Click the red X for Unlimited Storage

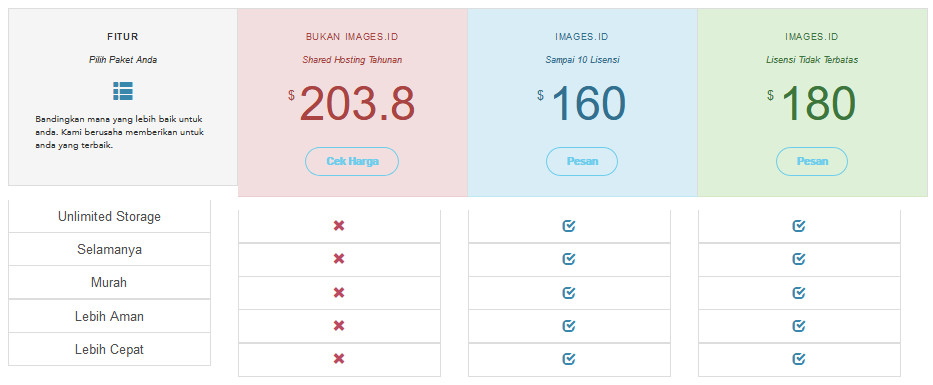(339, 226)
